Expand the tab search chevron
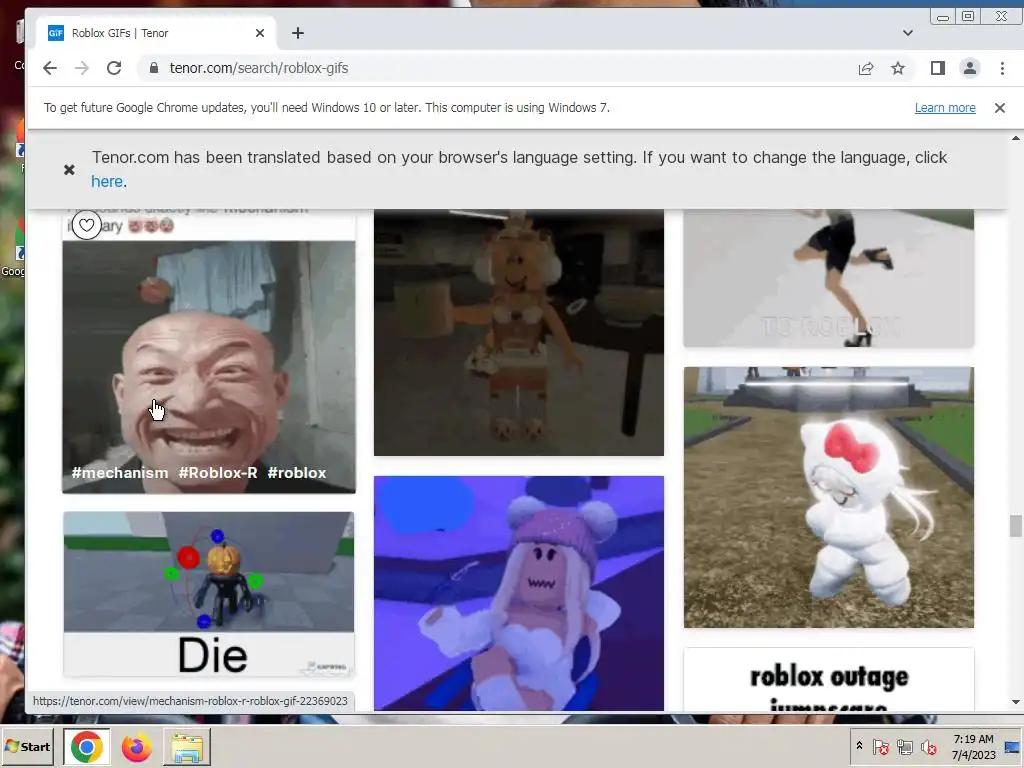 [908, 33]
